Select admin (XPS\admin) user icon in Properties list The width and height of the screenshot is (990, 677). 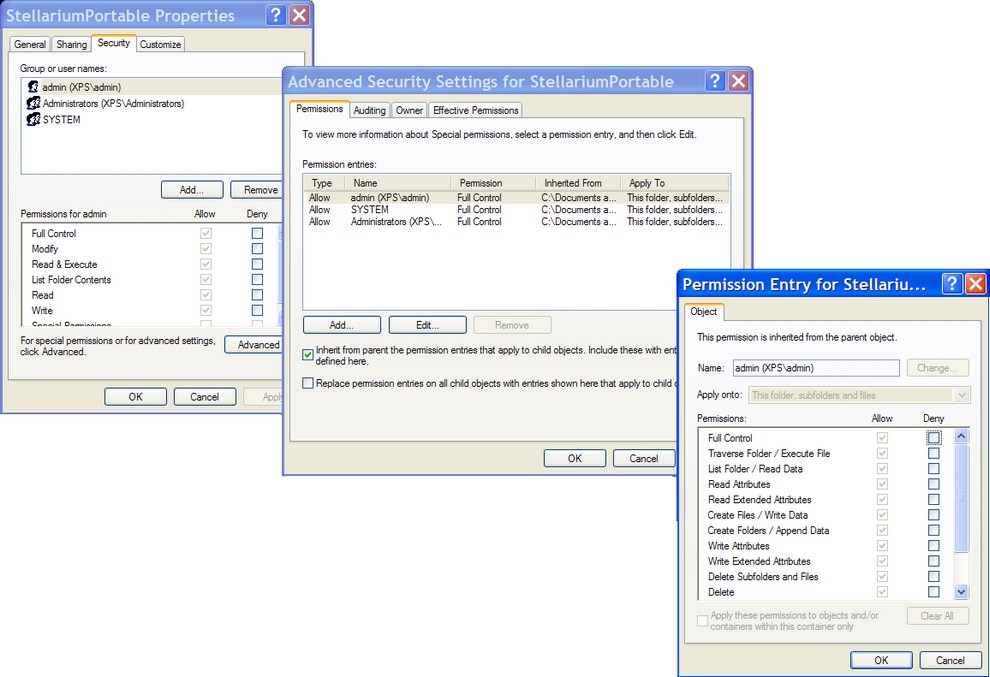click(33, 87)
